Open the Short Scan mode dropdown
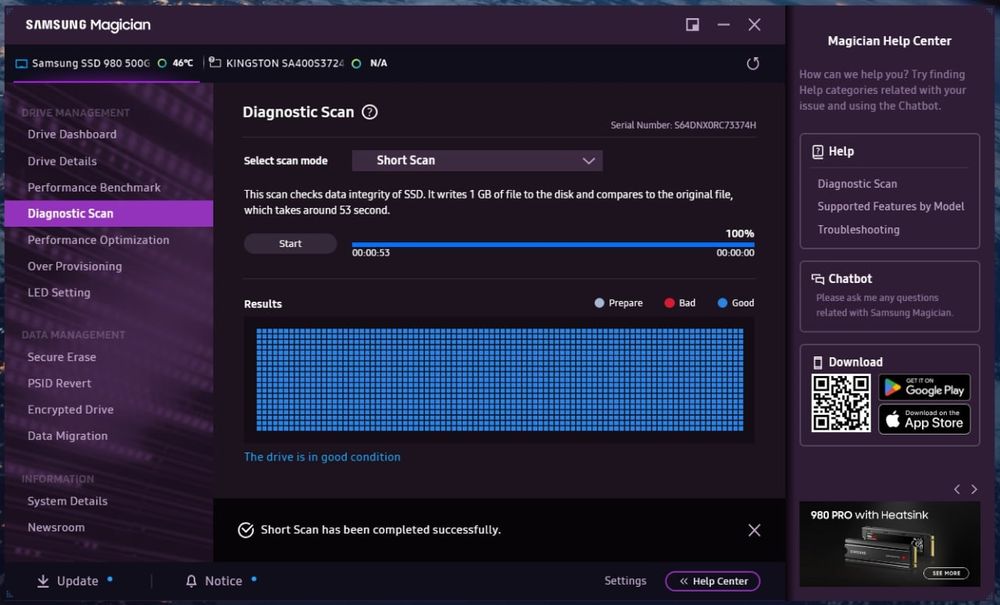The image size is (1000, 605). (477, 161)
